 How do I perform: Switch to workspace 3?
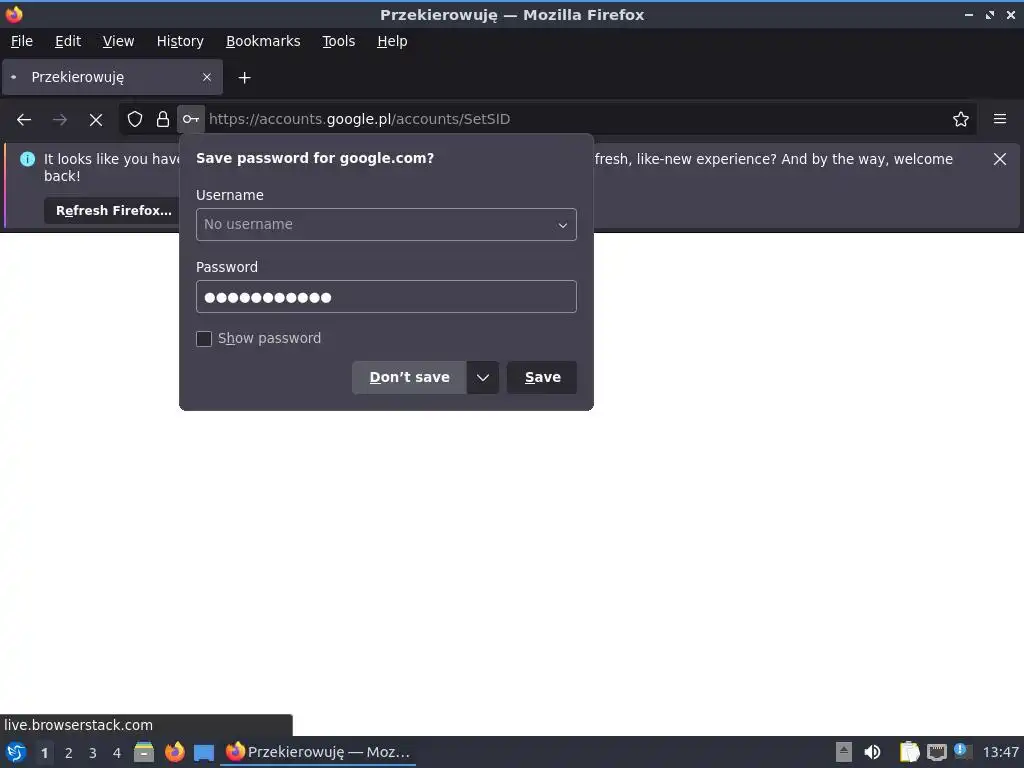(x=93, y=753)
